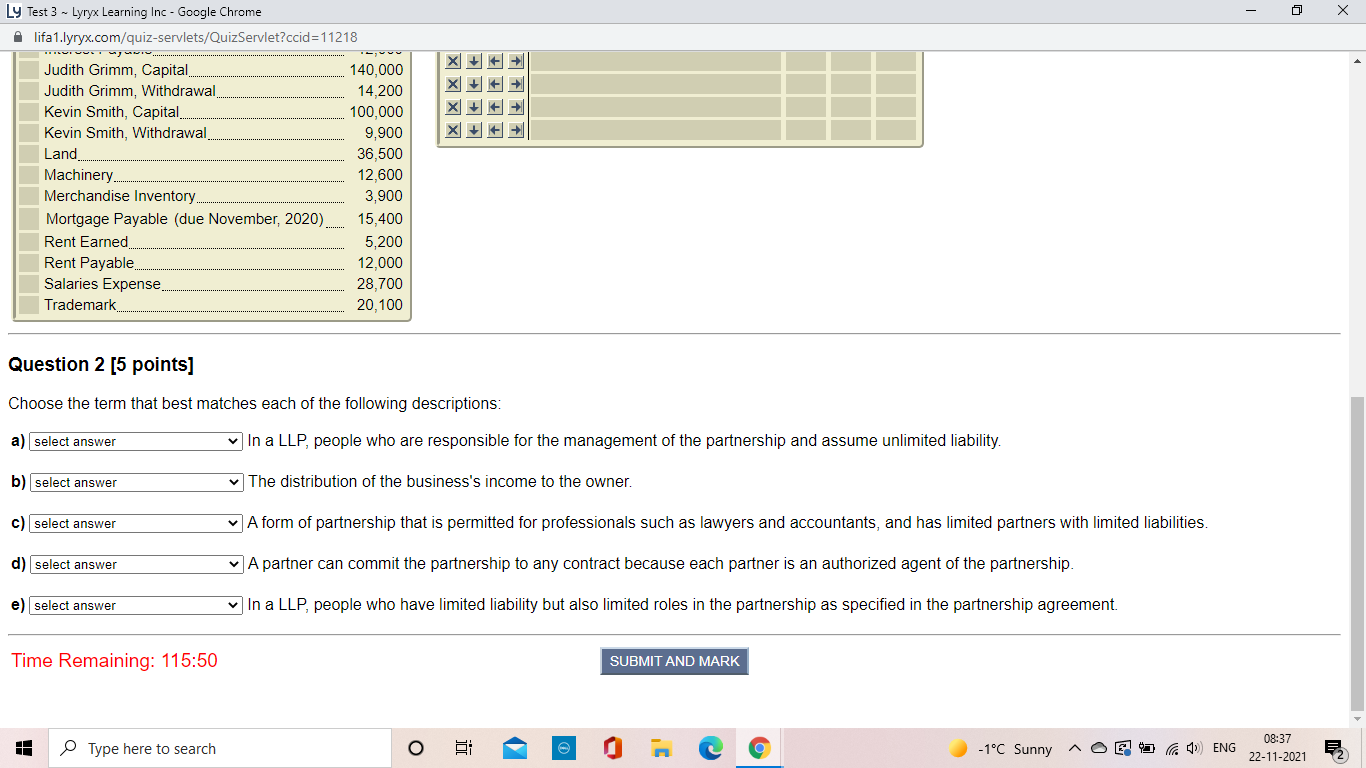This screenshot has width=1366, height=768.
Task: Click the Rent Payable account name
Action: point(89,263)
